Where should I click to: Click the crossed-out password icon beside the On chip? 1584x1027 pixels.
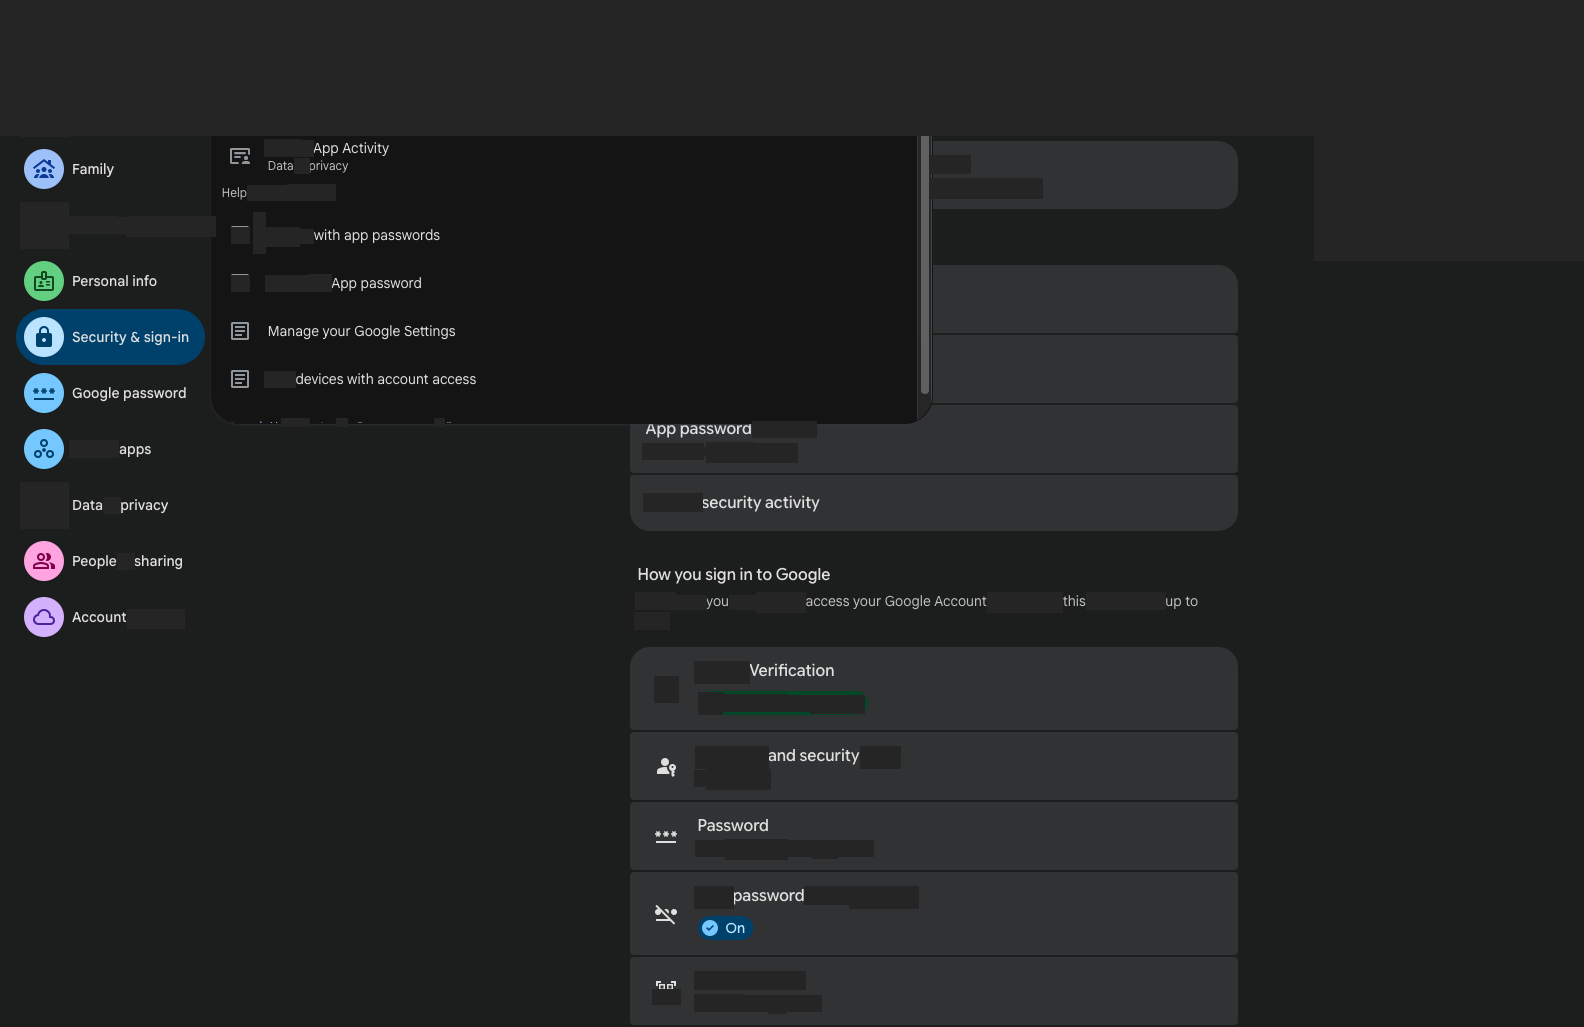666,914
